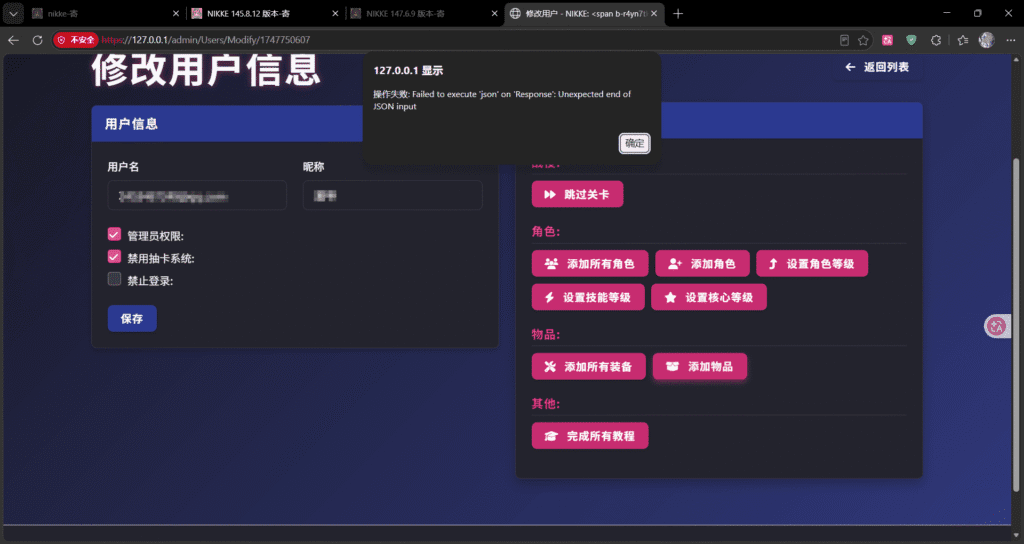Click the 完成所有教程 button
1024x544 pixels.
pos(590,436)
